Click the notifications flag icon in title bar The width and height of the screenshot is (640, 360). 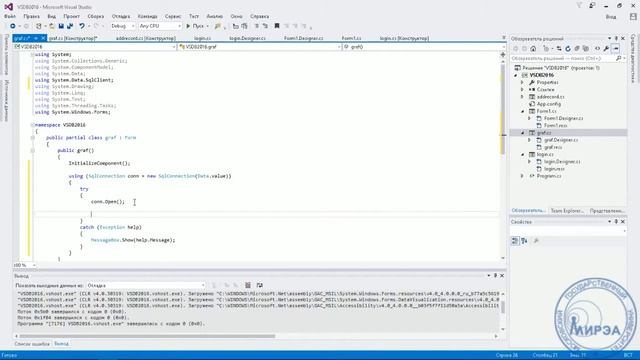[579, 6]
